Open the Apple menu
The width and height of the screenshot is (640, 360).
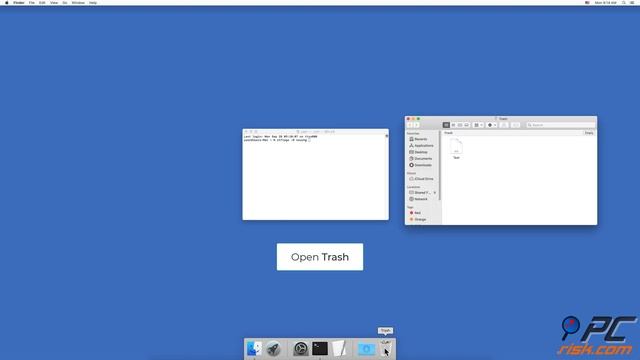(7, 2)
